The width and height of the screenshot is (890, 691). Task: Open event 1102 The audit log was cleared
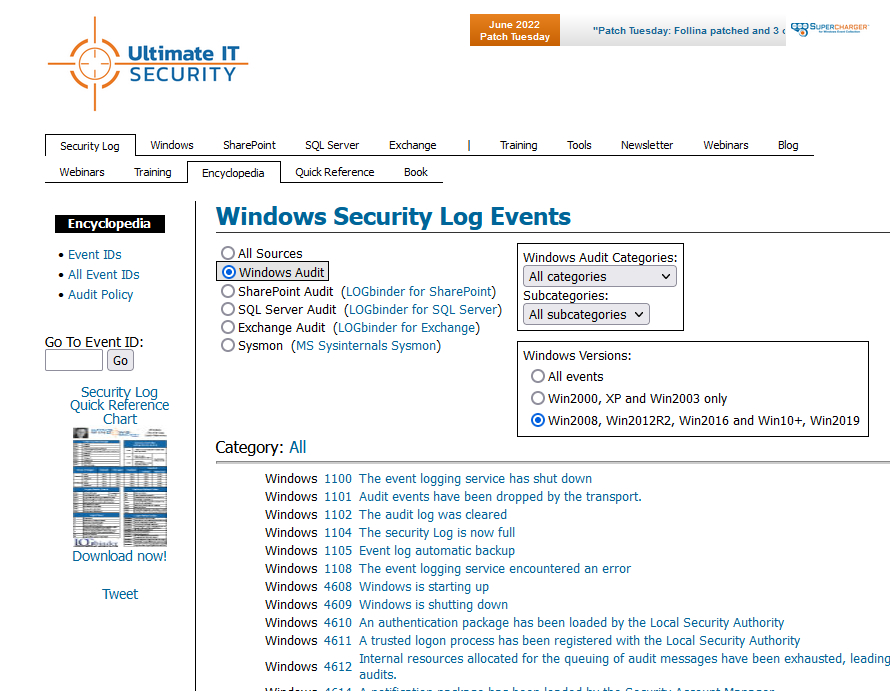point(433,514)
